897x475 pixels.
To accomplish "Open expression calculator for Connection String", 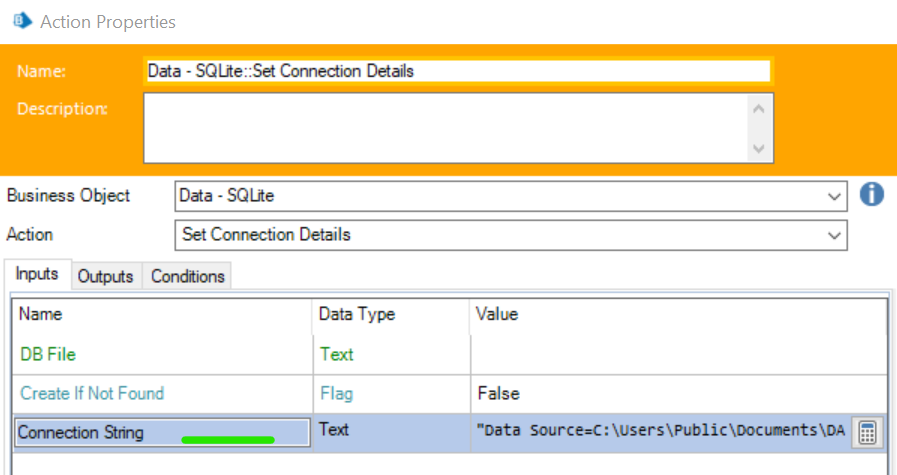I will [x=867, y=433].
